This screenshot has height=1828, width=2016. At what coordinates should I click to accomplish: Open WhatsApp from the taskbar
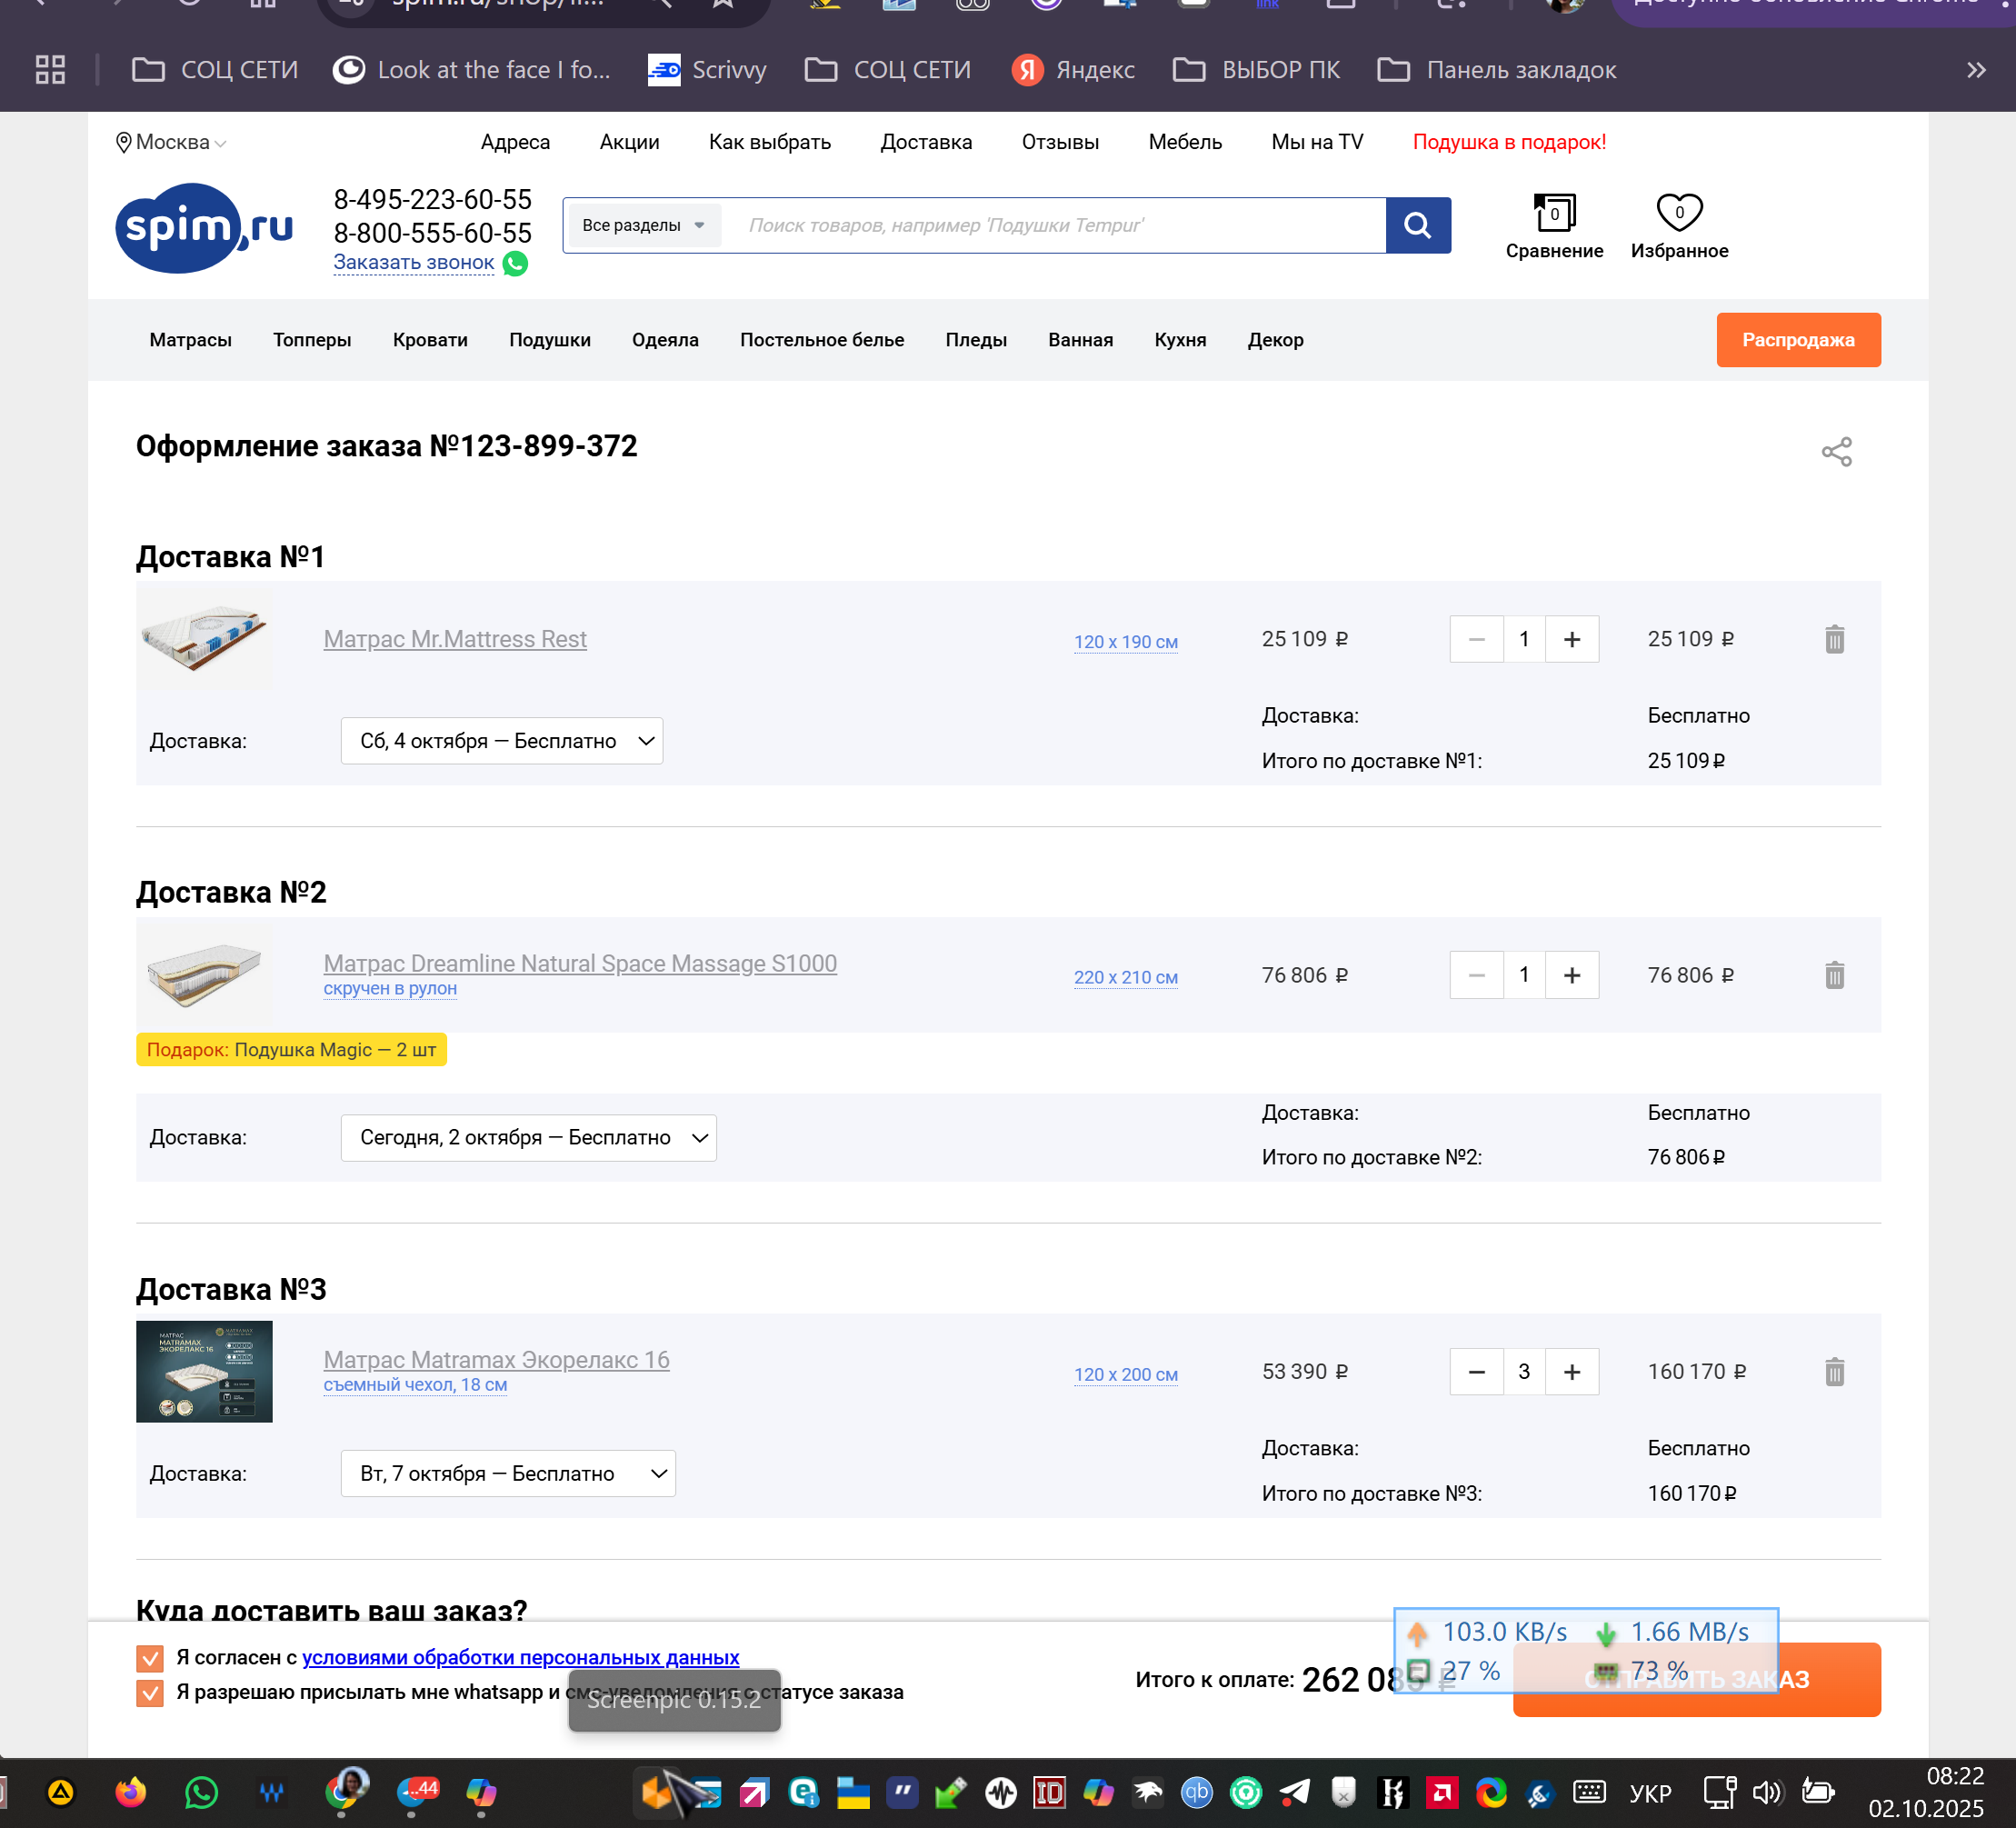click(201, 1792)
